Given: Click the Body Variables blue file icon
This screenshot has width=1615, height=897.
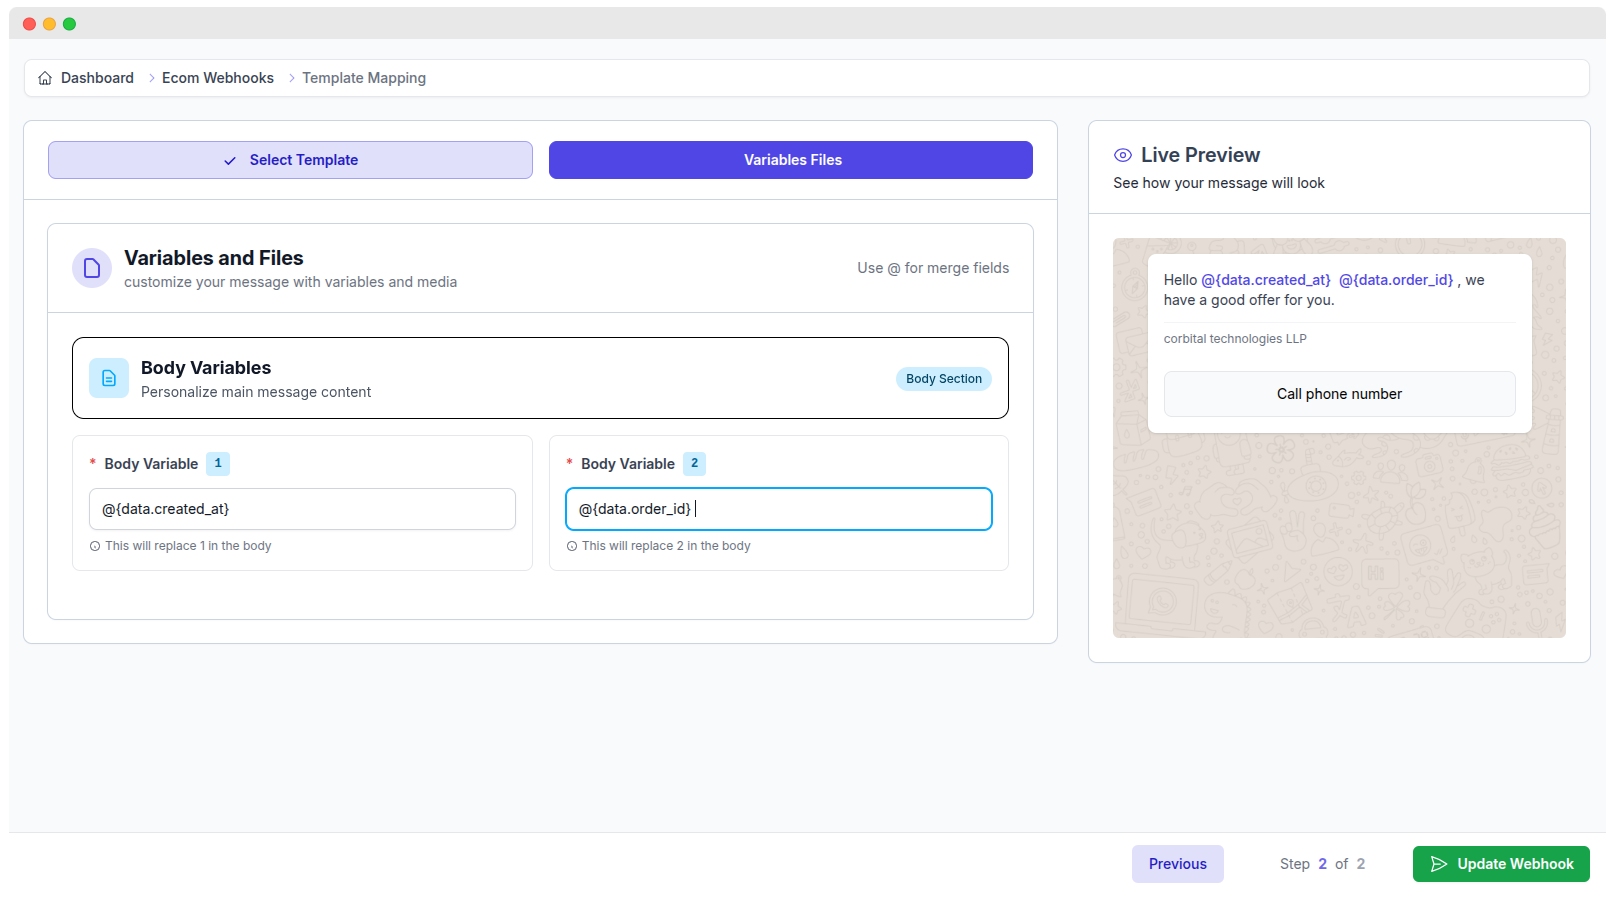Looking at the screenshot, I should [x=109, y=378].
